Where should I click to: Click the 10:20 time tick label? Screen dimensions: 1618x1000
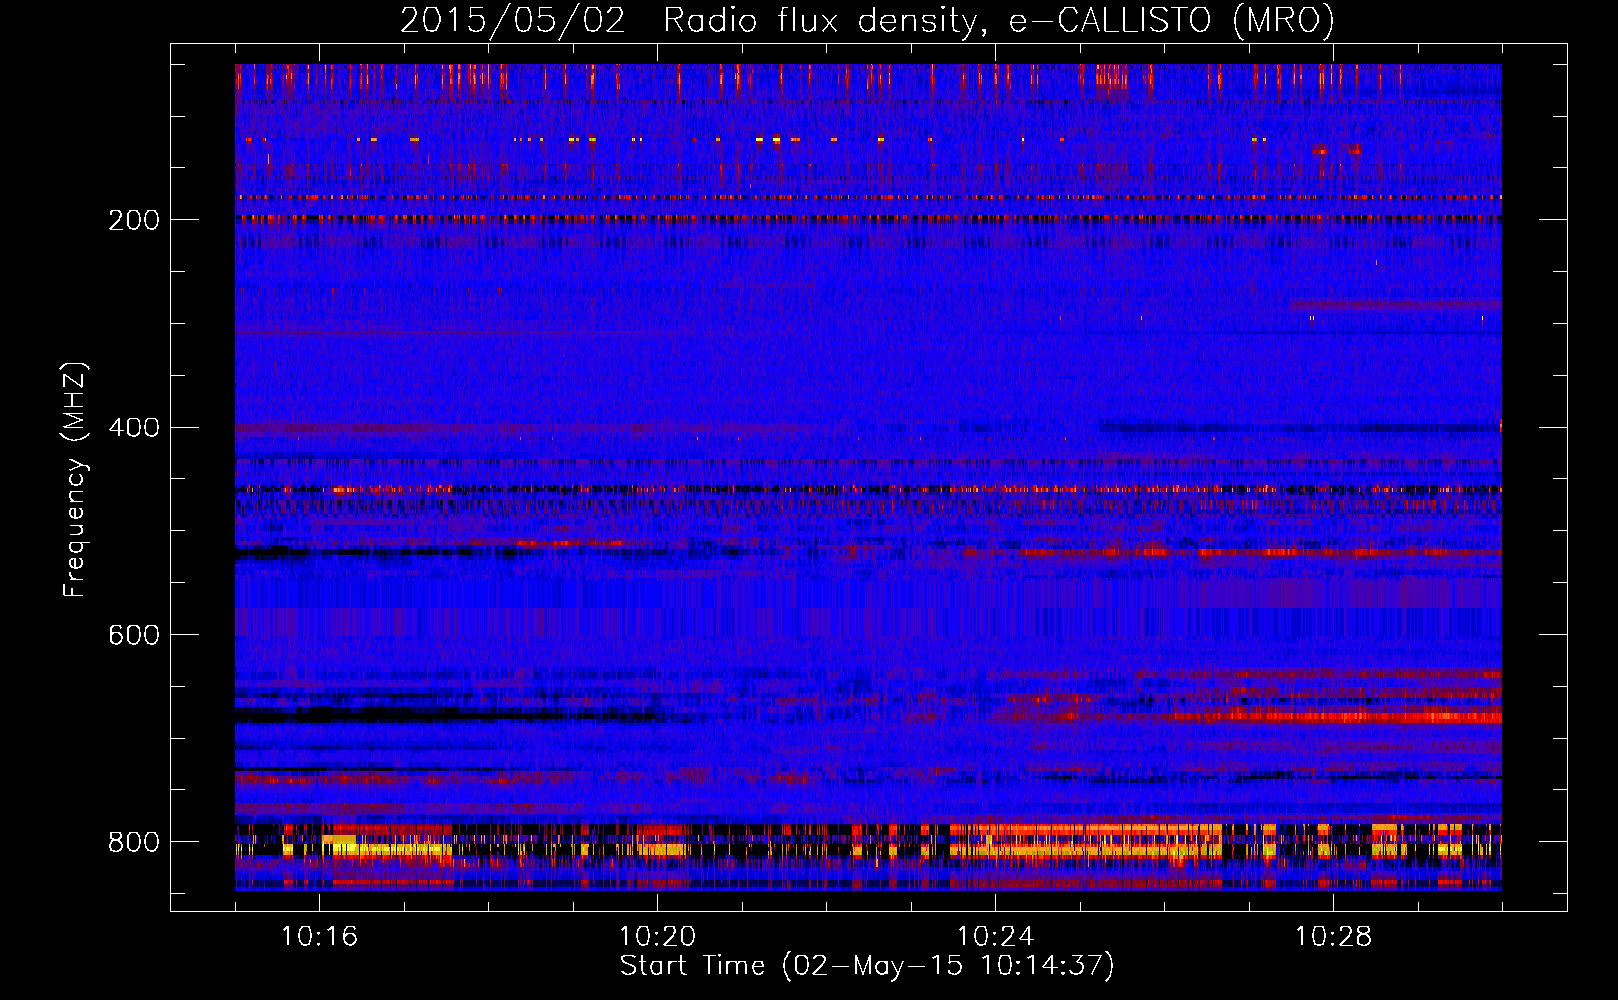click(x=657, y=936)
